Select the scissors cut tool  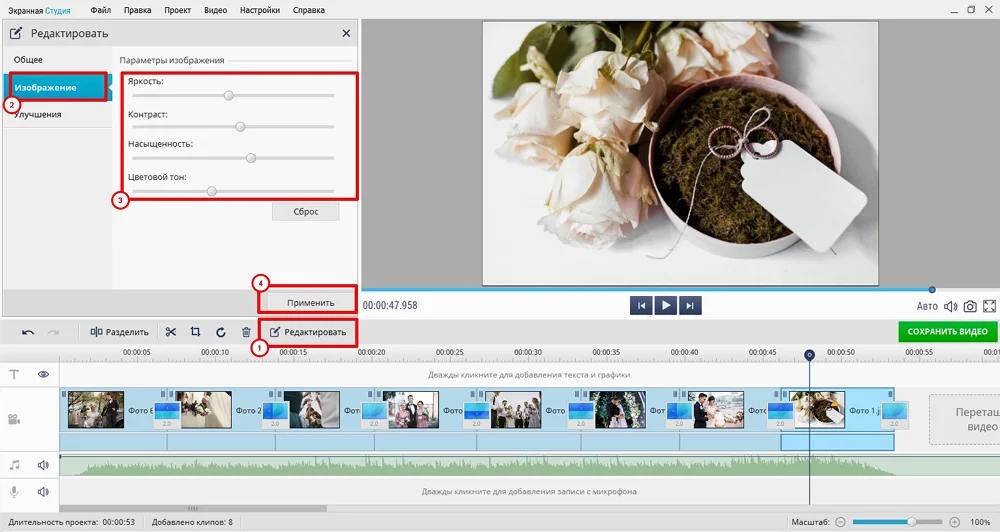(171, 332)
